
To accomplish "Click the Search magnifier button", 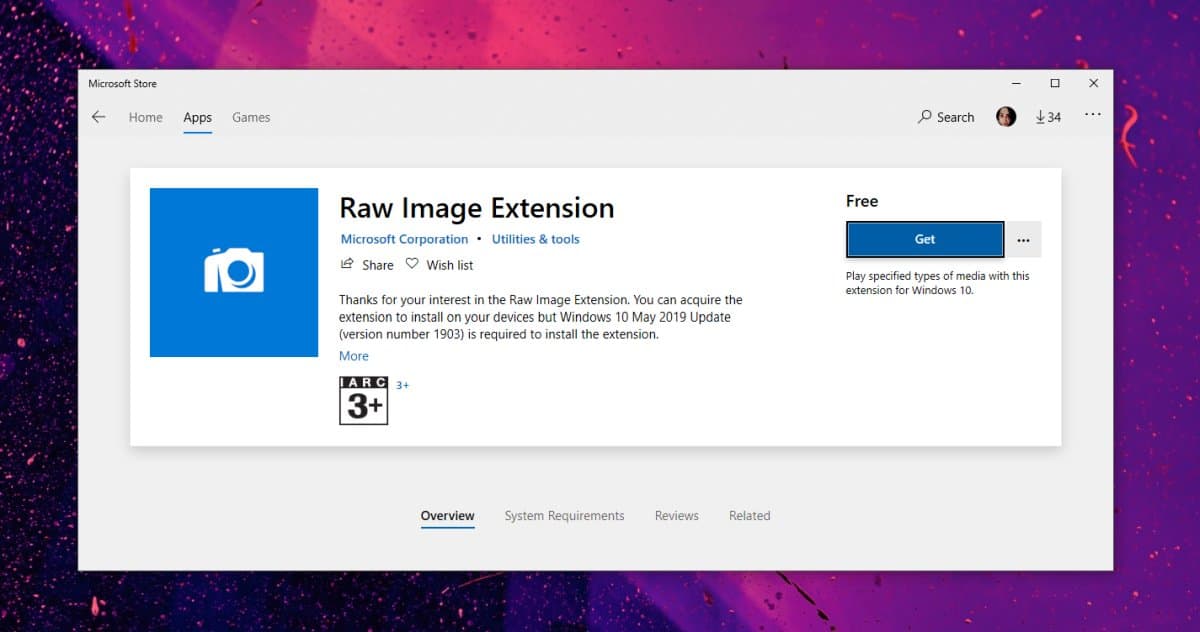I will tap(946, 117).
